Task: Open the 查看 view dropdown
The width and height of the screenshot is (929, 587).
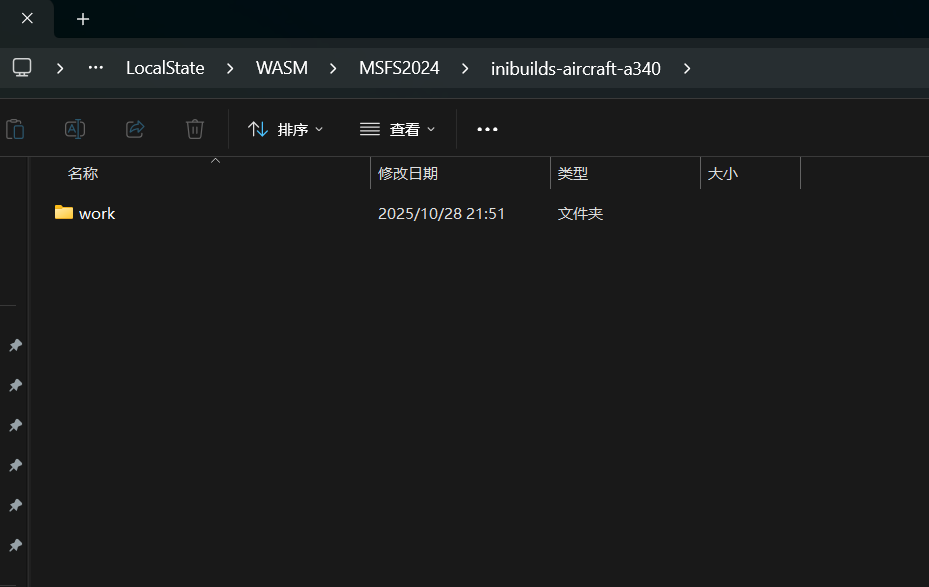Action: coord(398,129)
